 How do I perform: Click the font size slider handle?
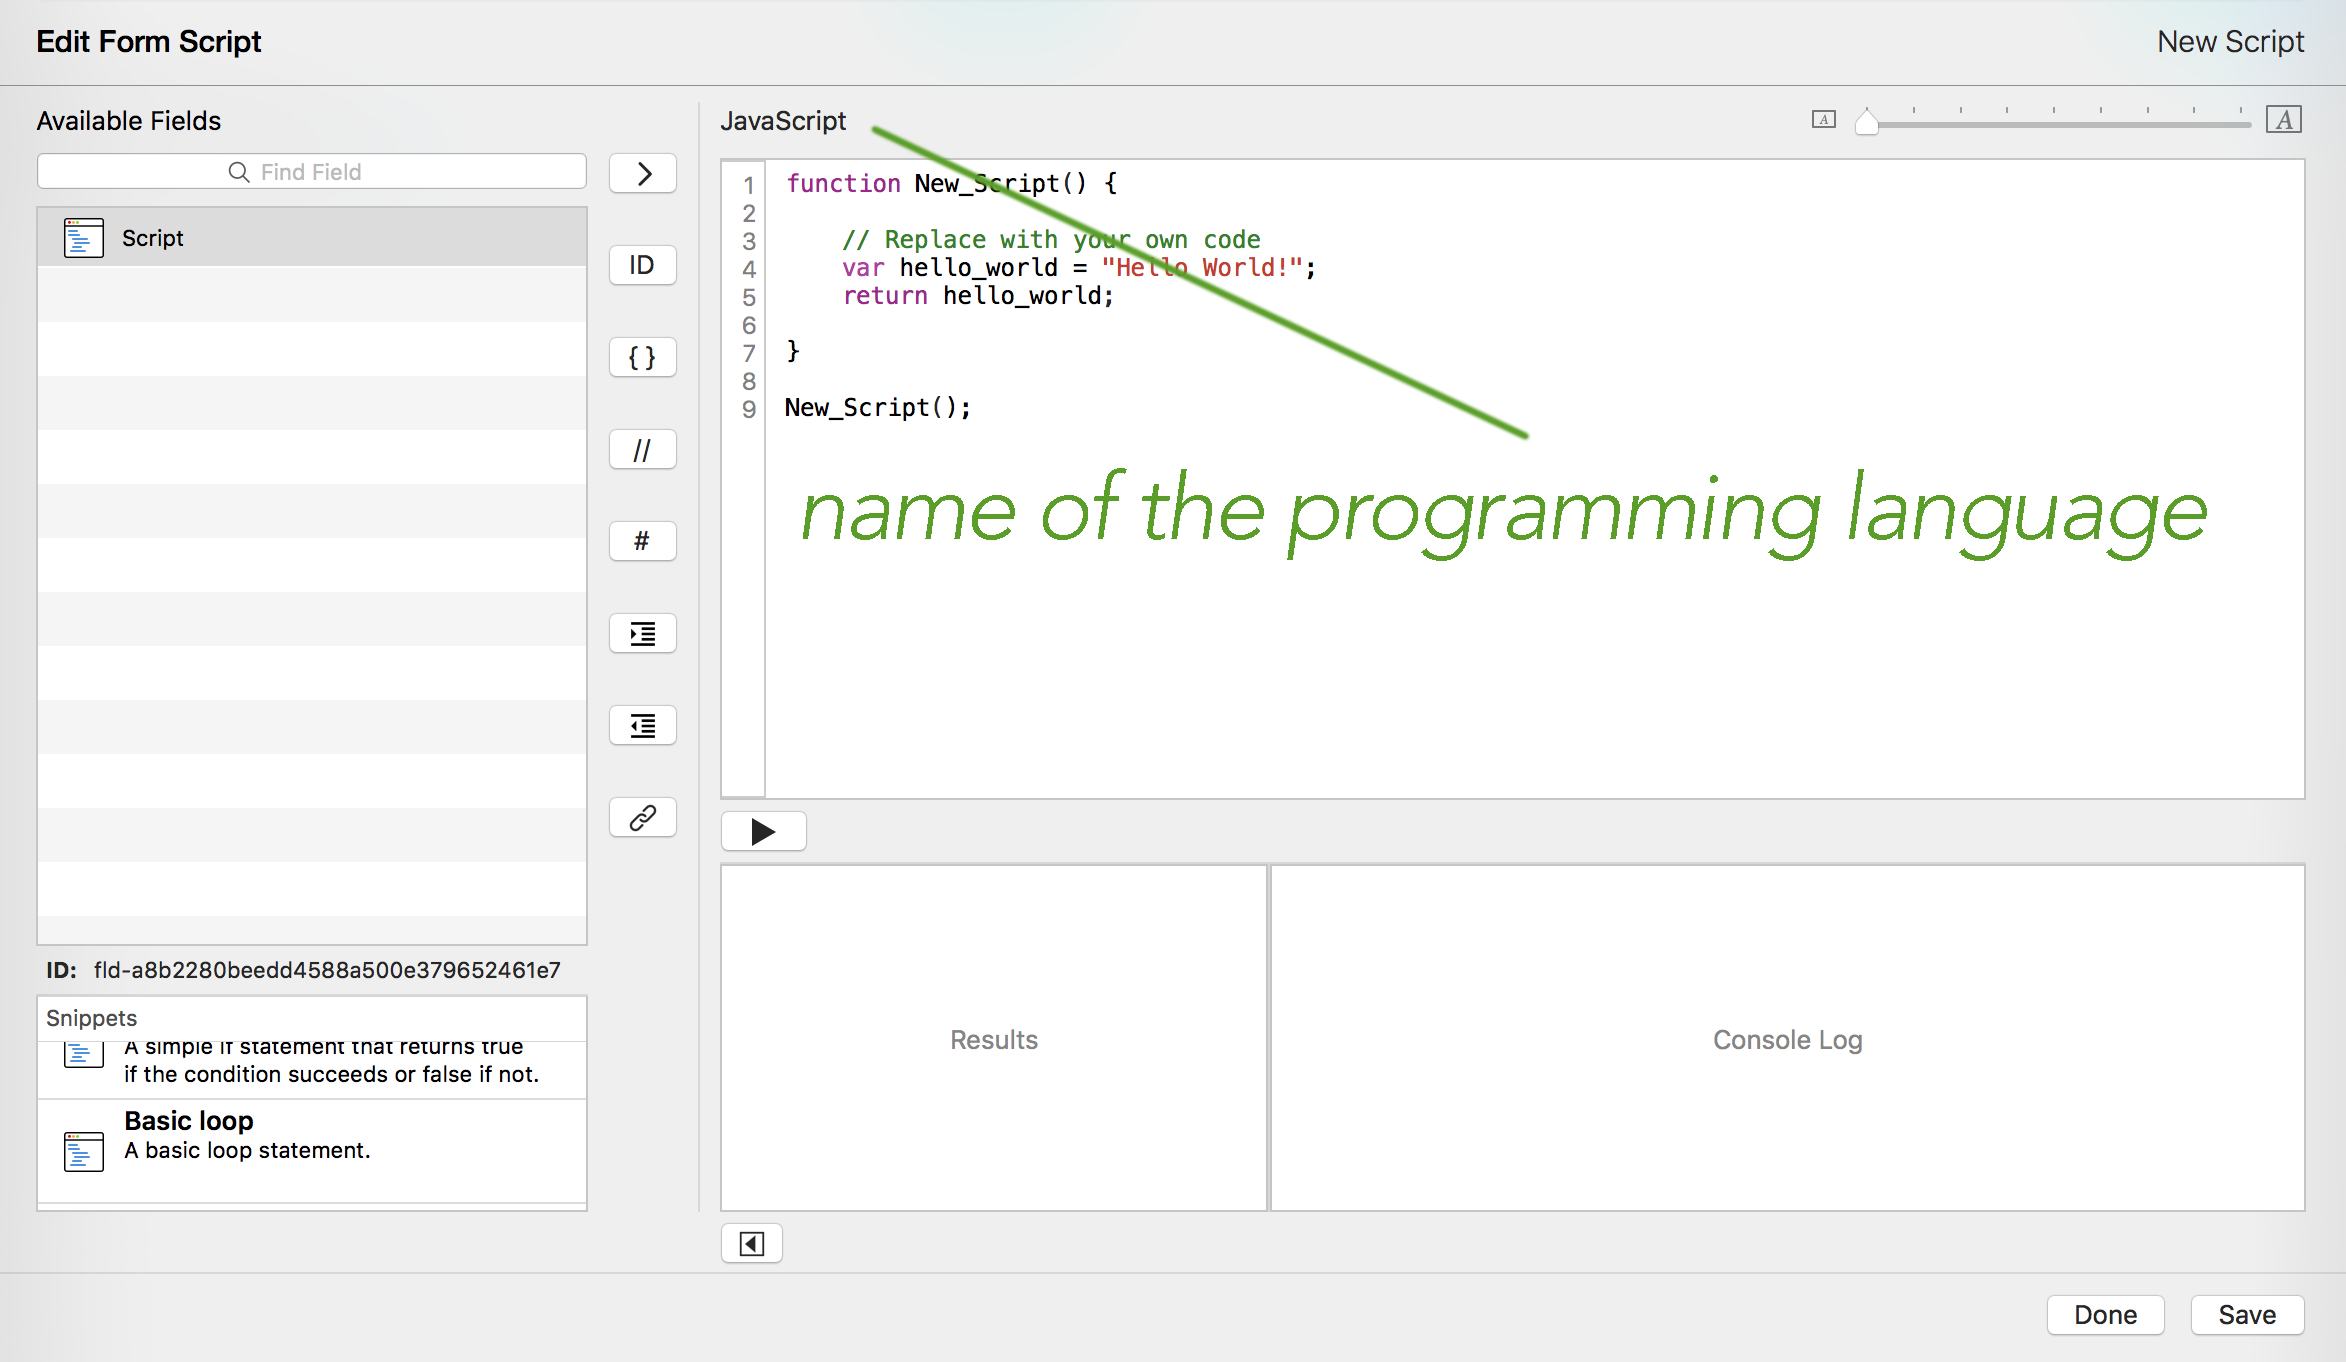(1866, 122)
